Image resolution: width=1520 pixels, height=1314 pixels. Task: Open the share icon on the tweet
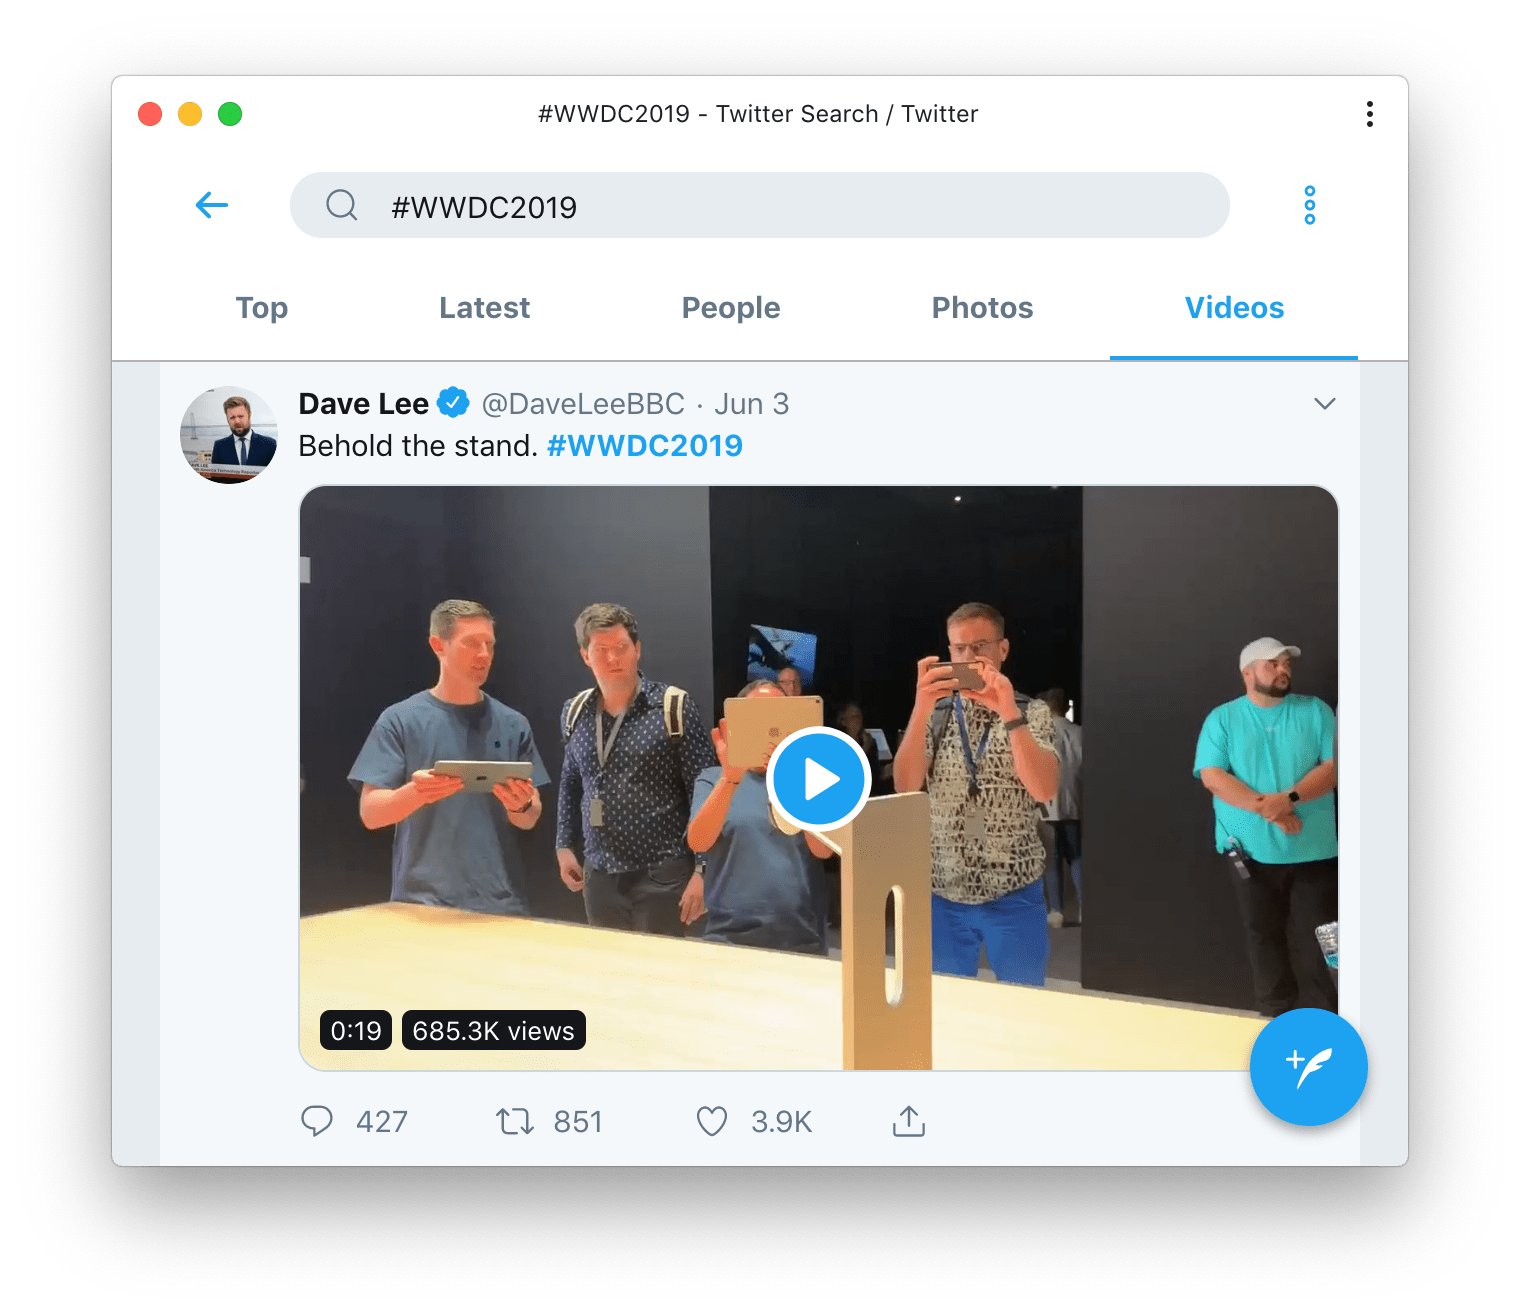coord(908,1121)
